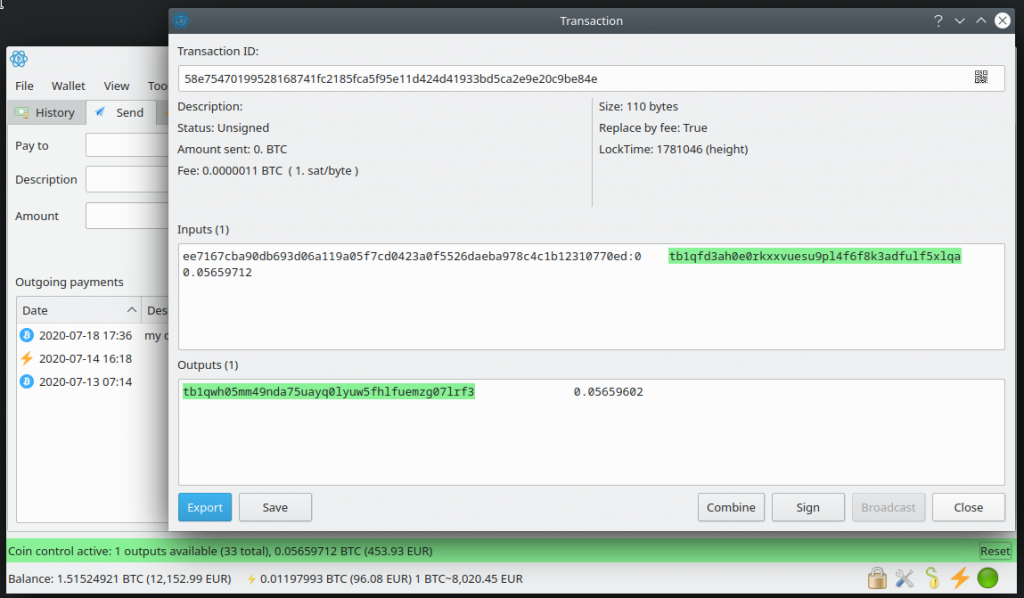Open preferences tools icon in status bar
The height and width of the screenshot is (598, 1024).
[x=904, y=578]
